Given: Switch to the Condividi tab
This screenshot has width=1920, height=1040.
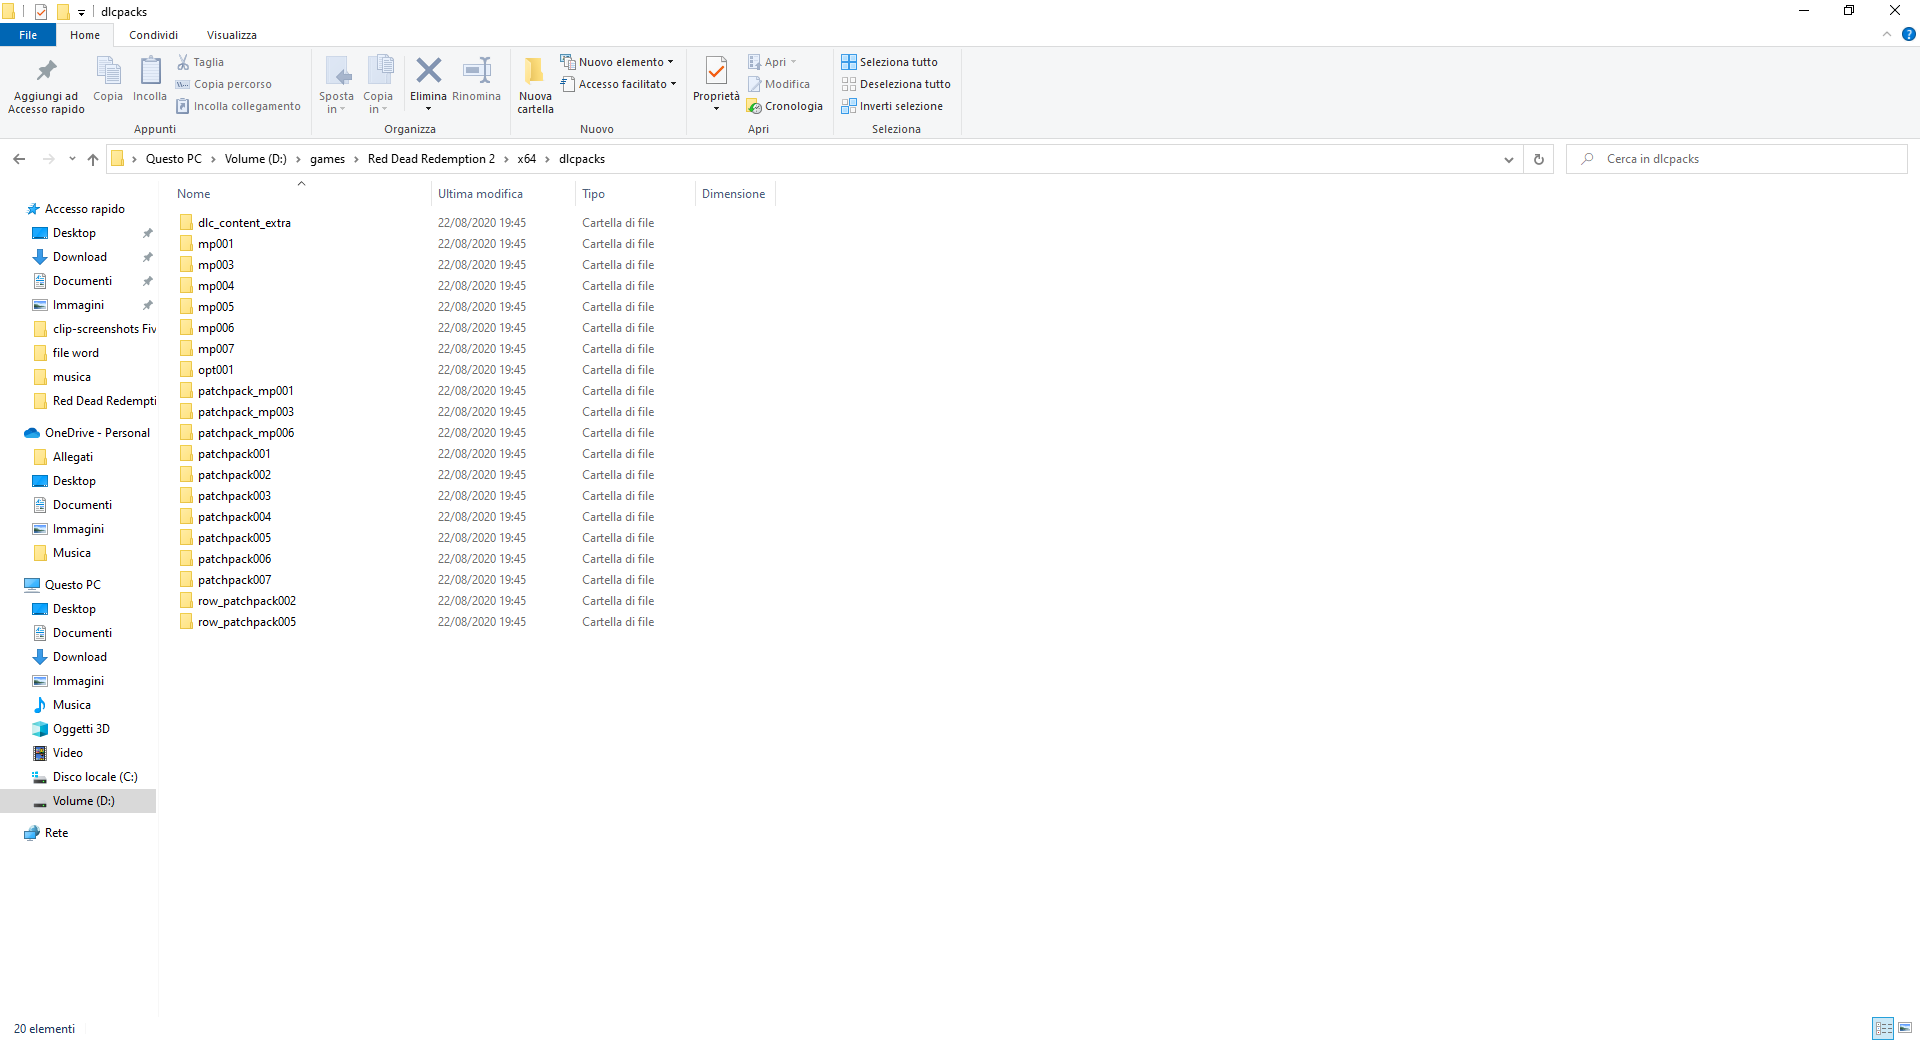Looking at the screenshot, I should point(153,35).
